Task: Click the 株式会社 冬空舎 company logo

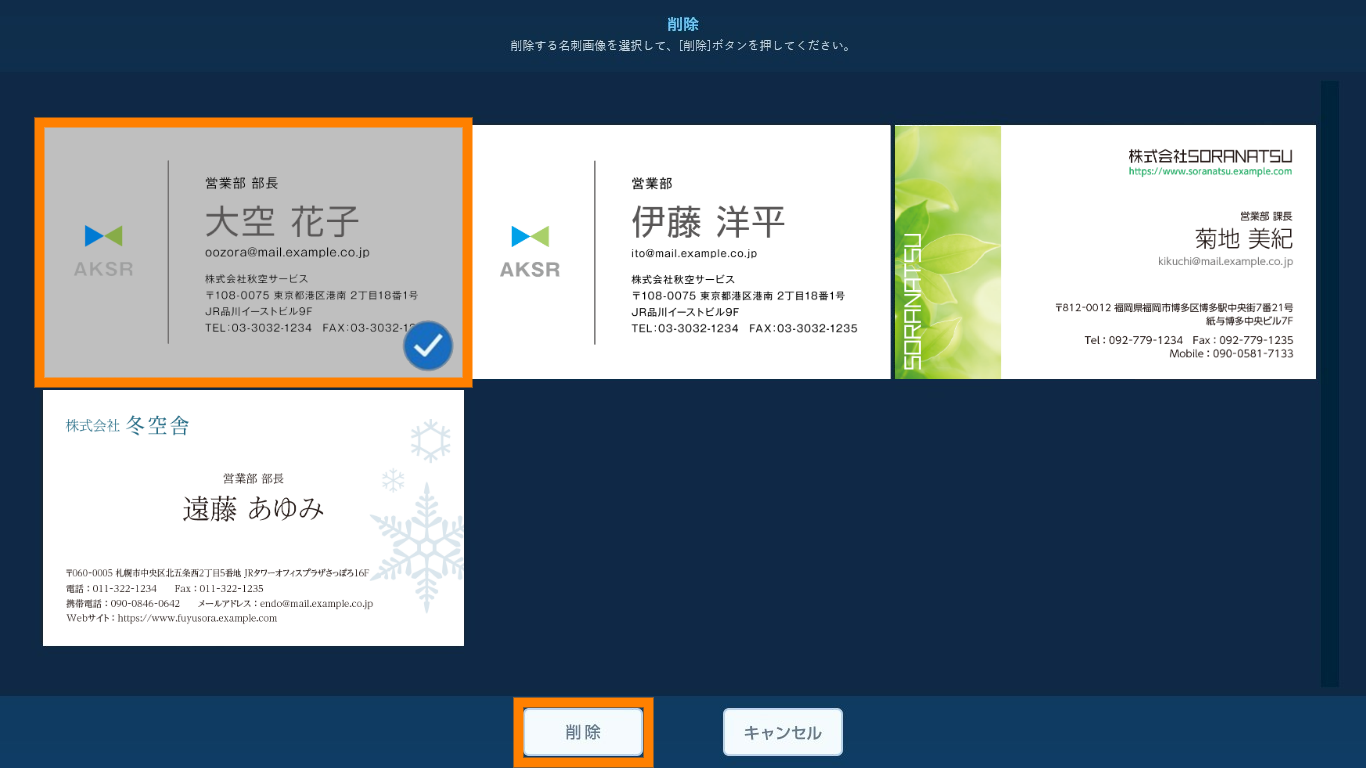Action: click(x=128, y=426)
